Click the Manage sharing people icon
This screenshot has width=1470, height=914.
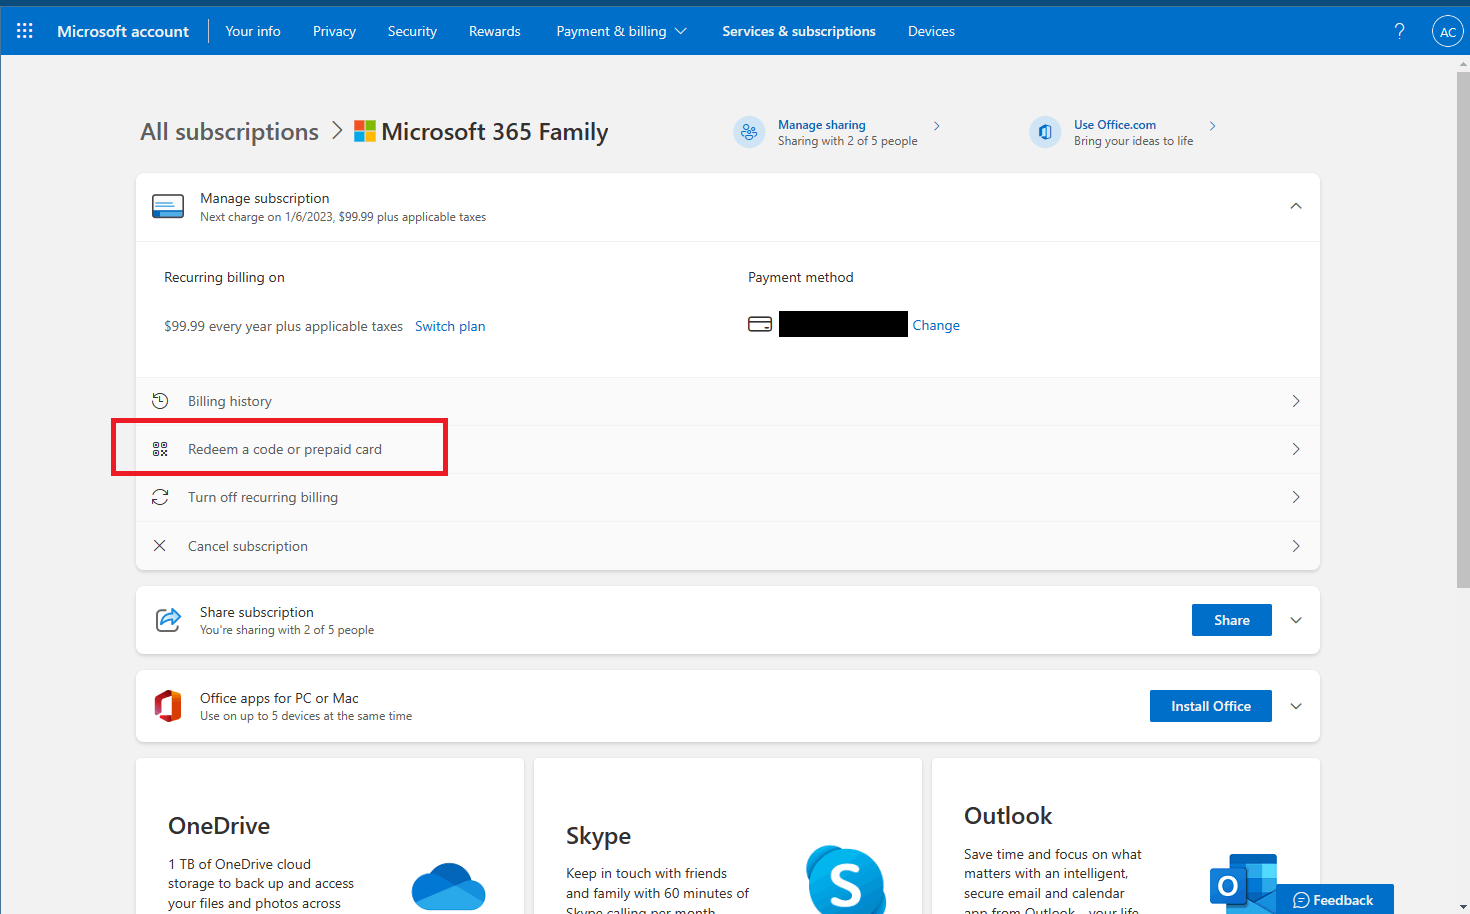point(749,132)
